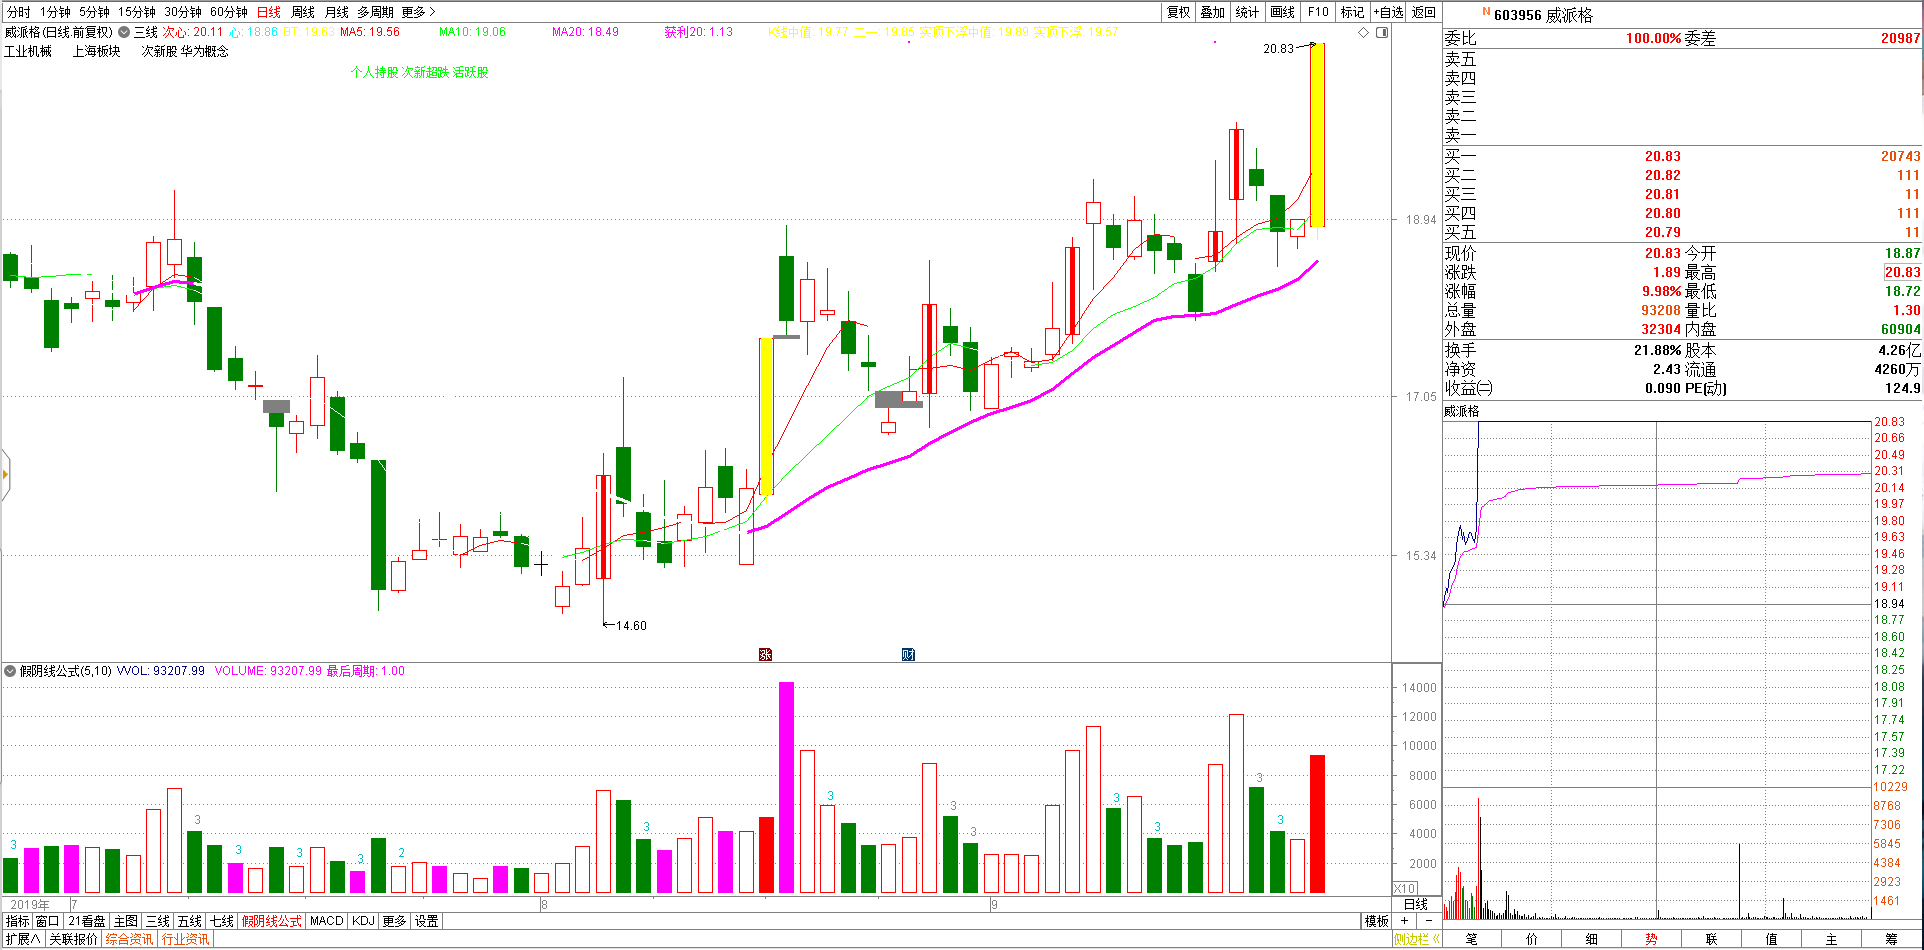Select the MACD indicator tab
This screenshot has width=1924, height=950.
[327, 921]
